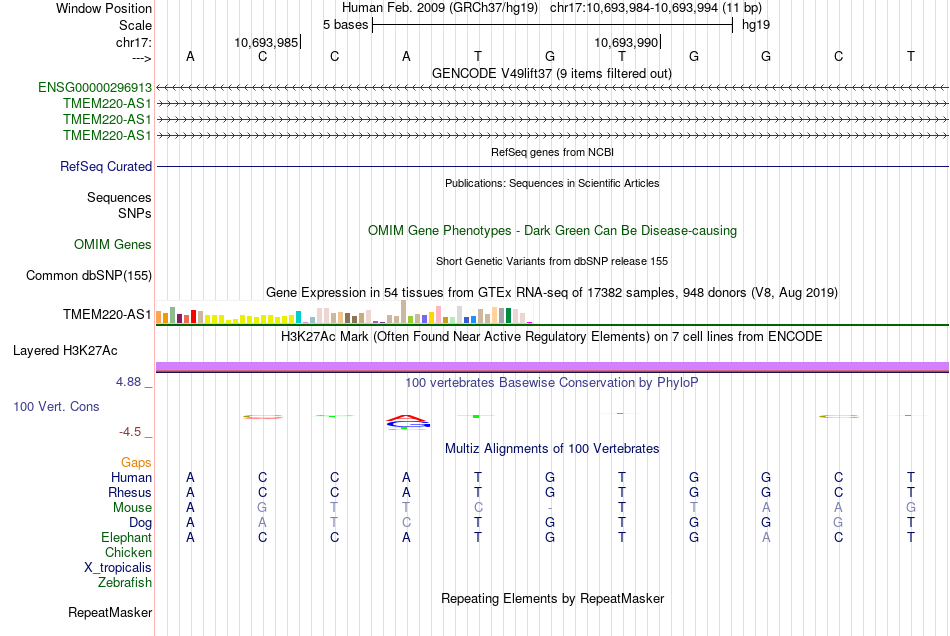Click the horizontal scale bar line
The height and width of the screenshot is (636, 950).
click(x=552, y=25)
